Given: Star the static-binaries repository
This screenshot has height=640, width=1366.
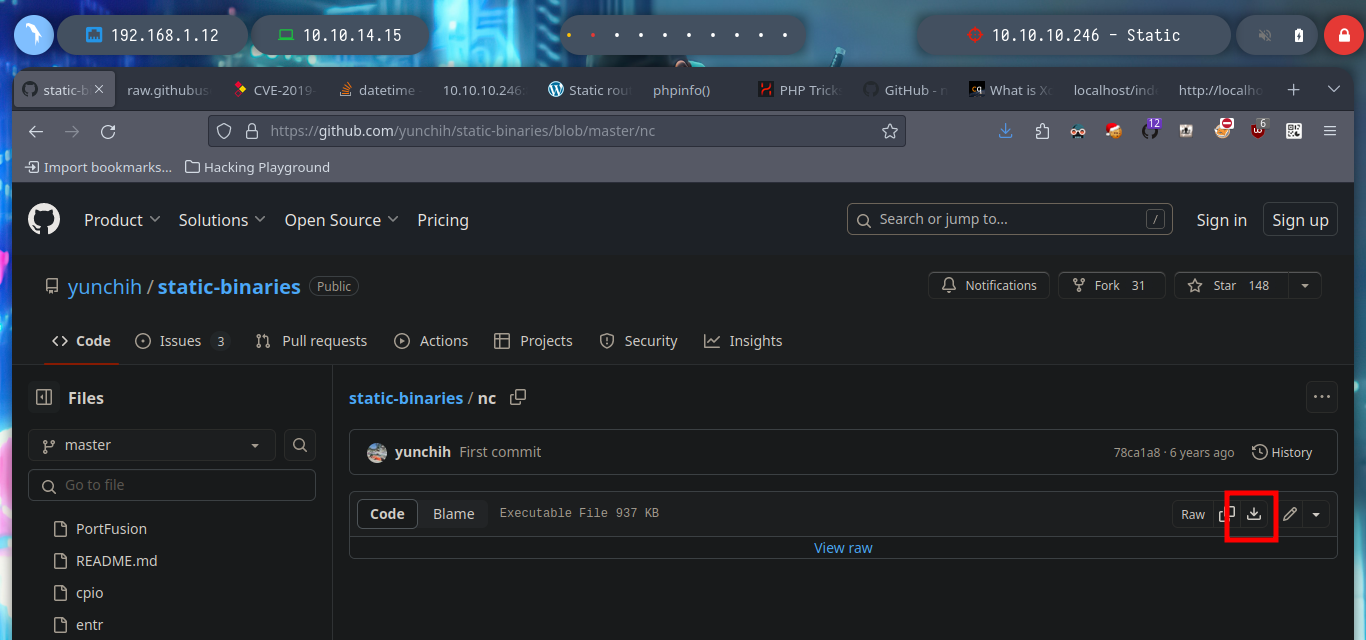Looking at the screenshot, I should 1232,285.
